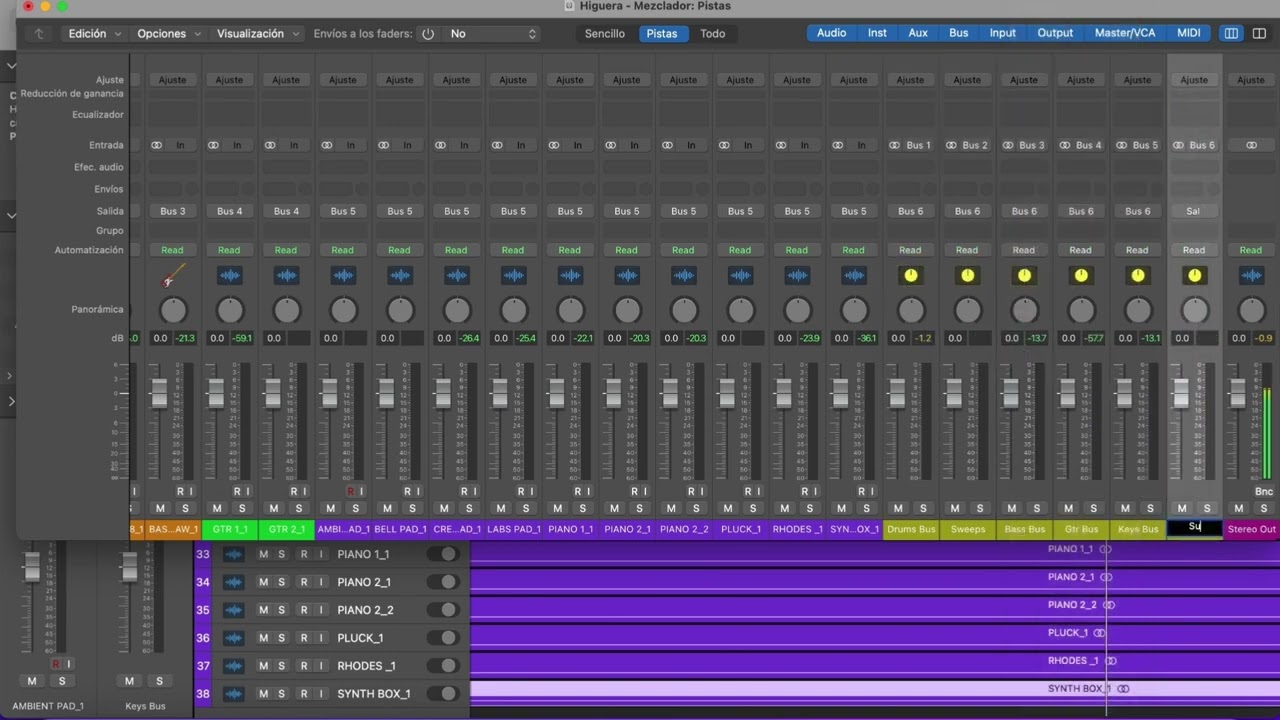1280x720 pixels.
Task: Toggle the Master/VCA channel filter
Action: coord(1125,33)
